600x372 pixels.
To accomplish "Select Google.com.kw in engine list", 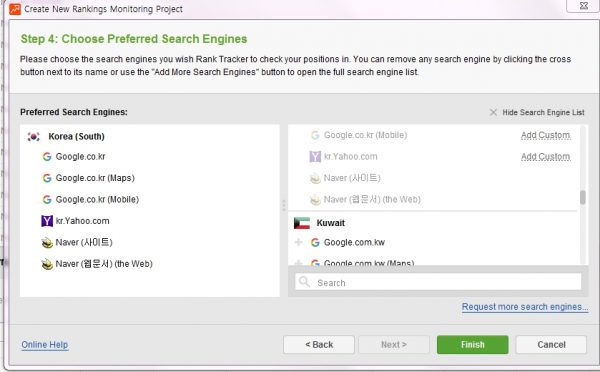I will click(354, 242).
